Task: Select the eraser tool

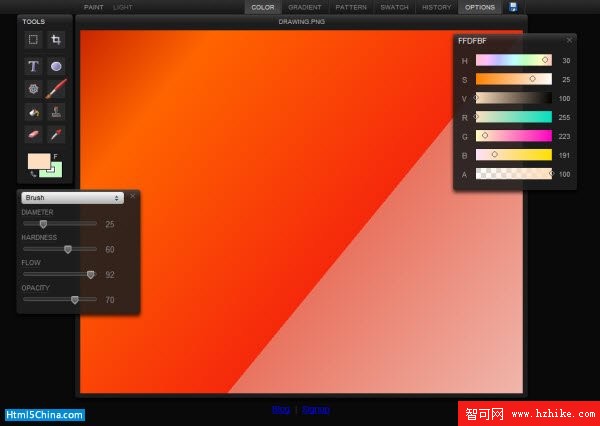Action: (33, 134)
